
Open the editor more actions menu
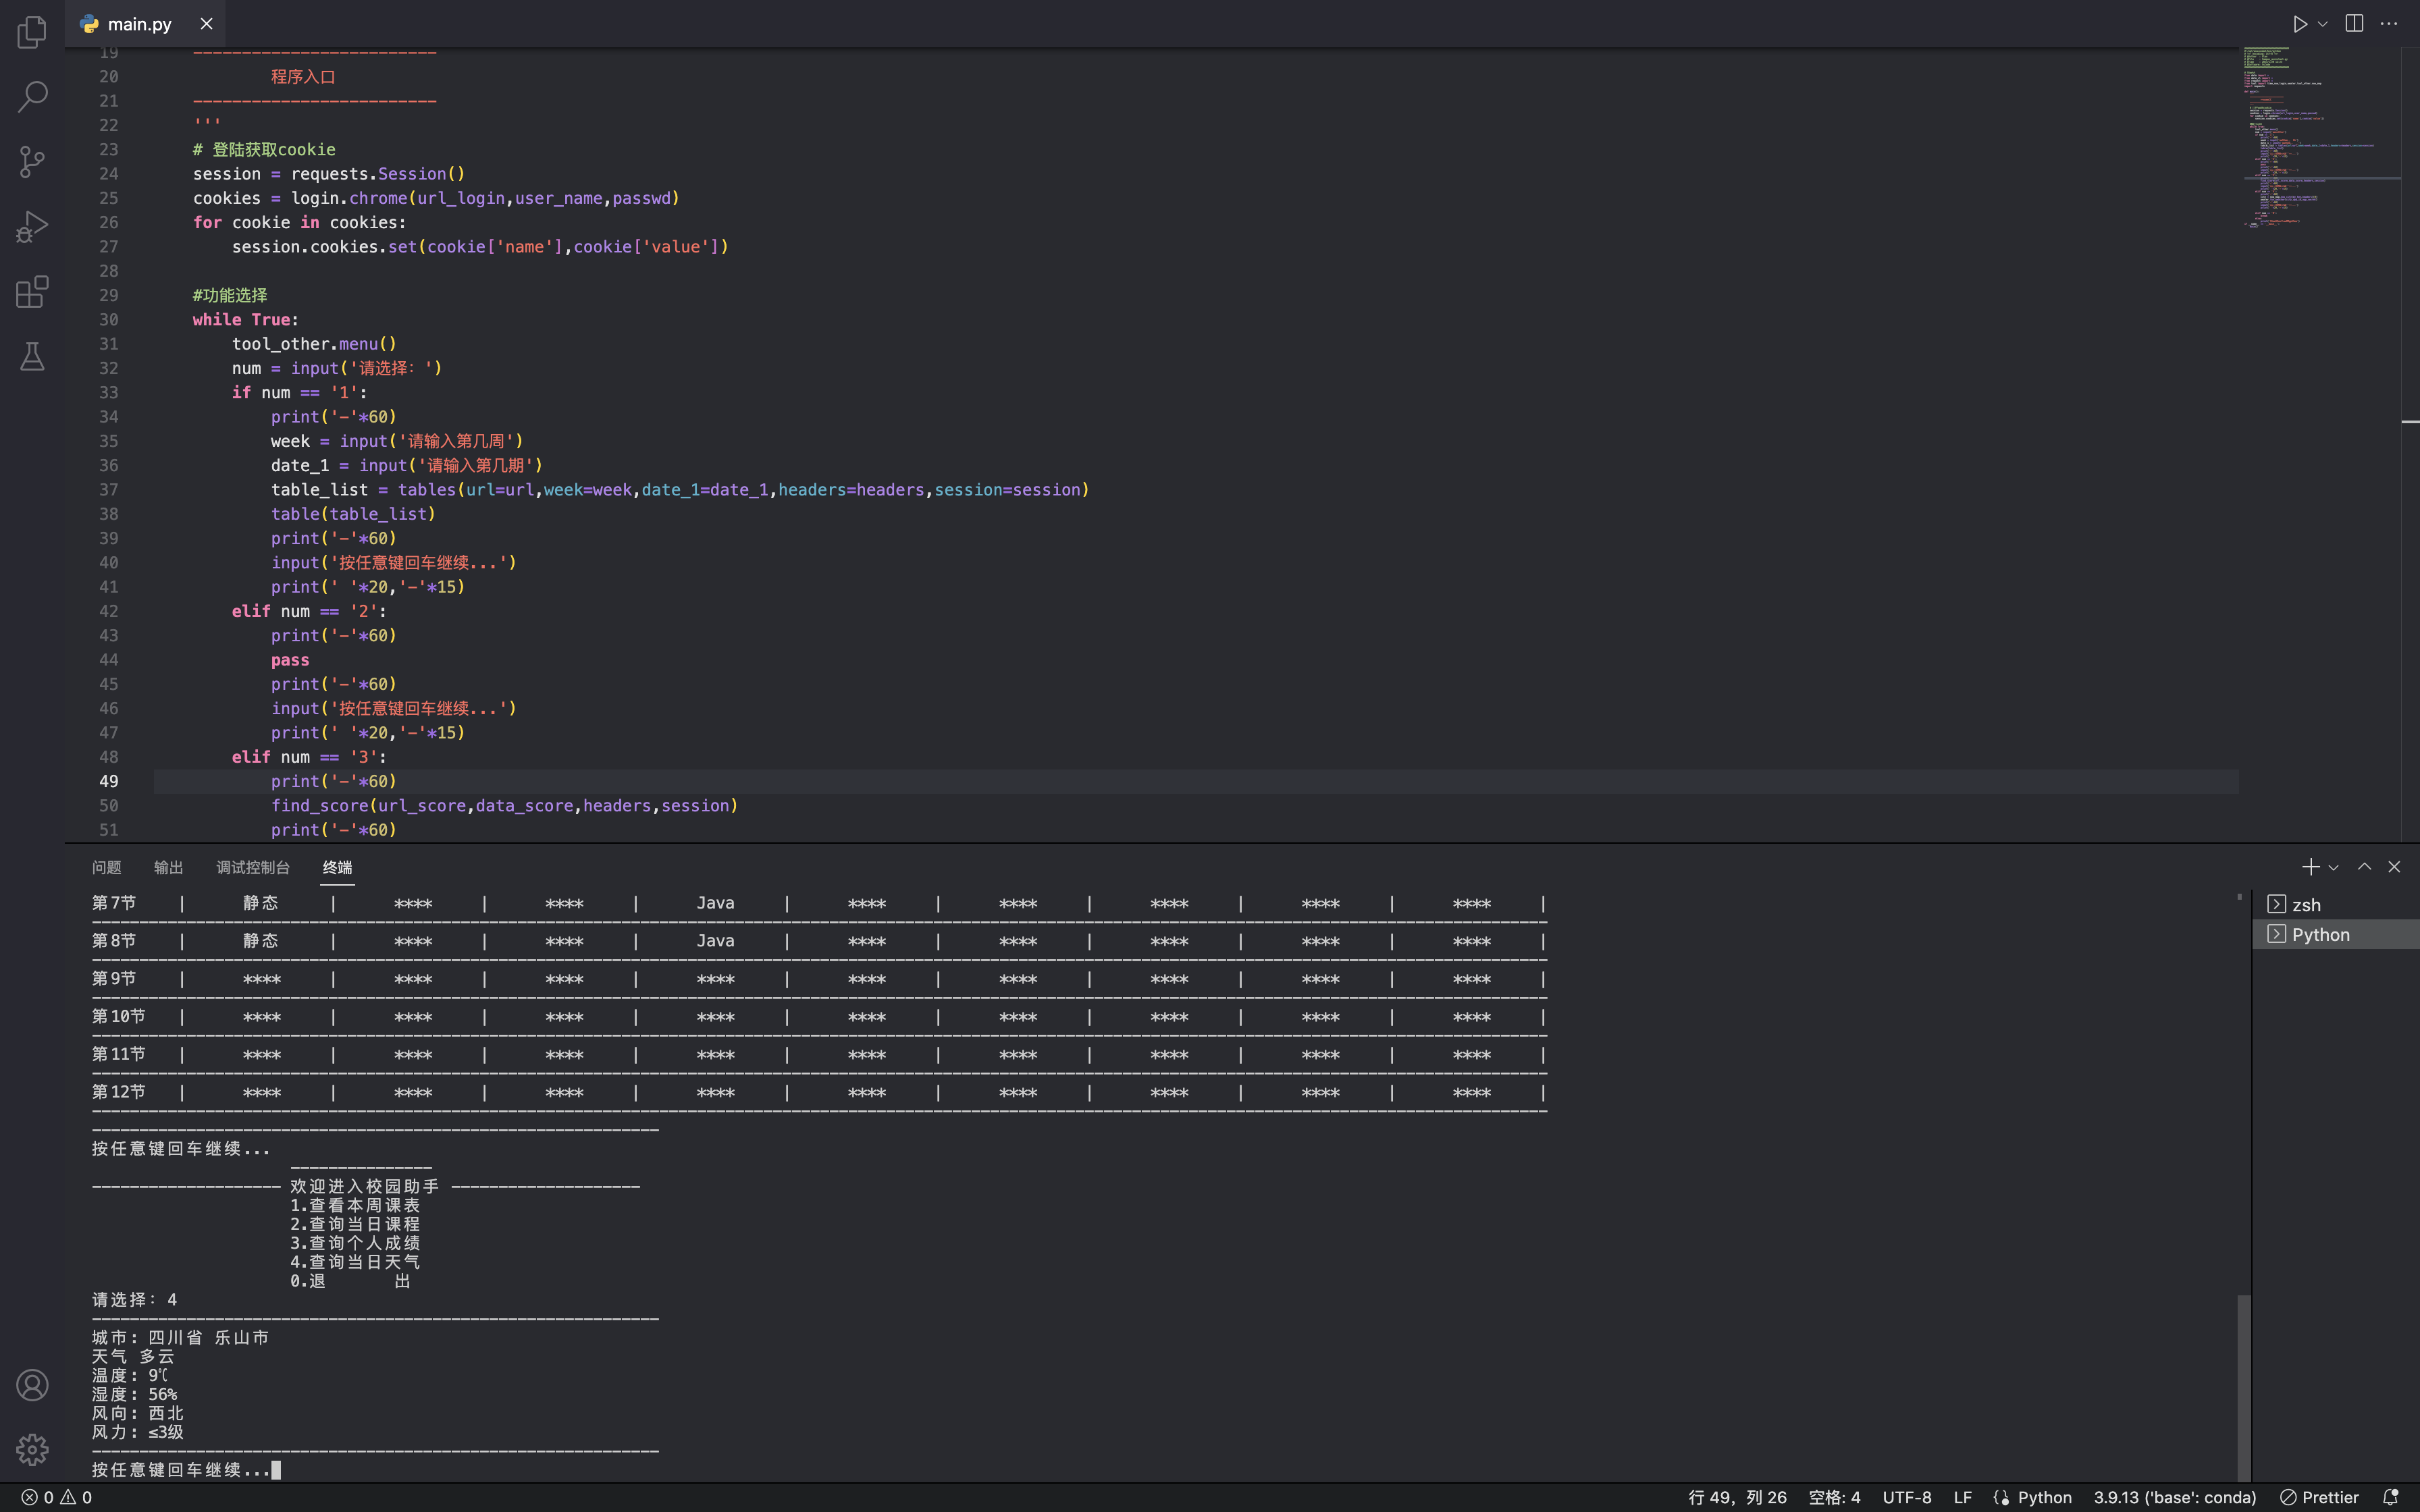[x=2389, y=24]
